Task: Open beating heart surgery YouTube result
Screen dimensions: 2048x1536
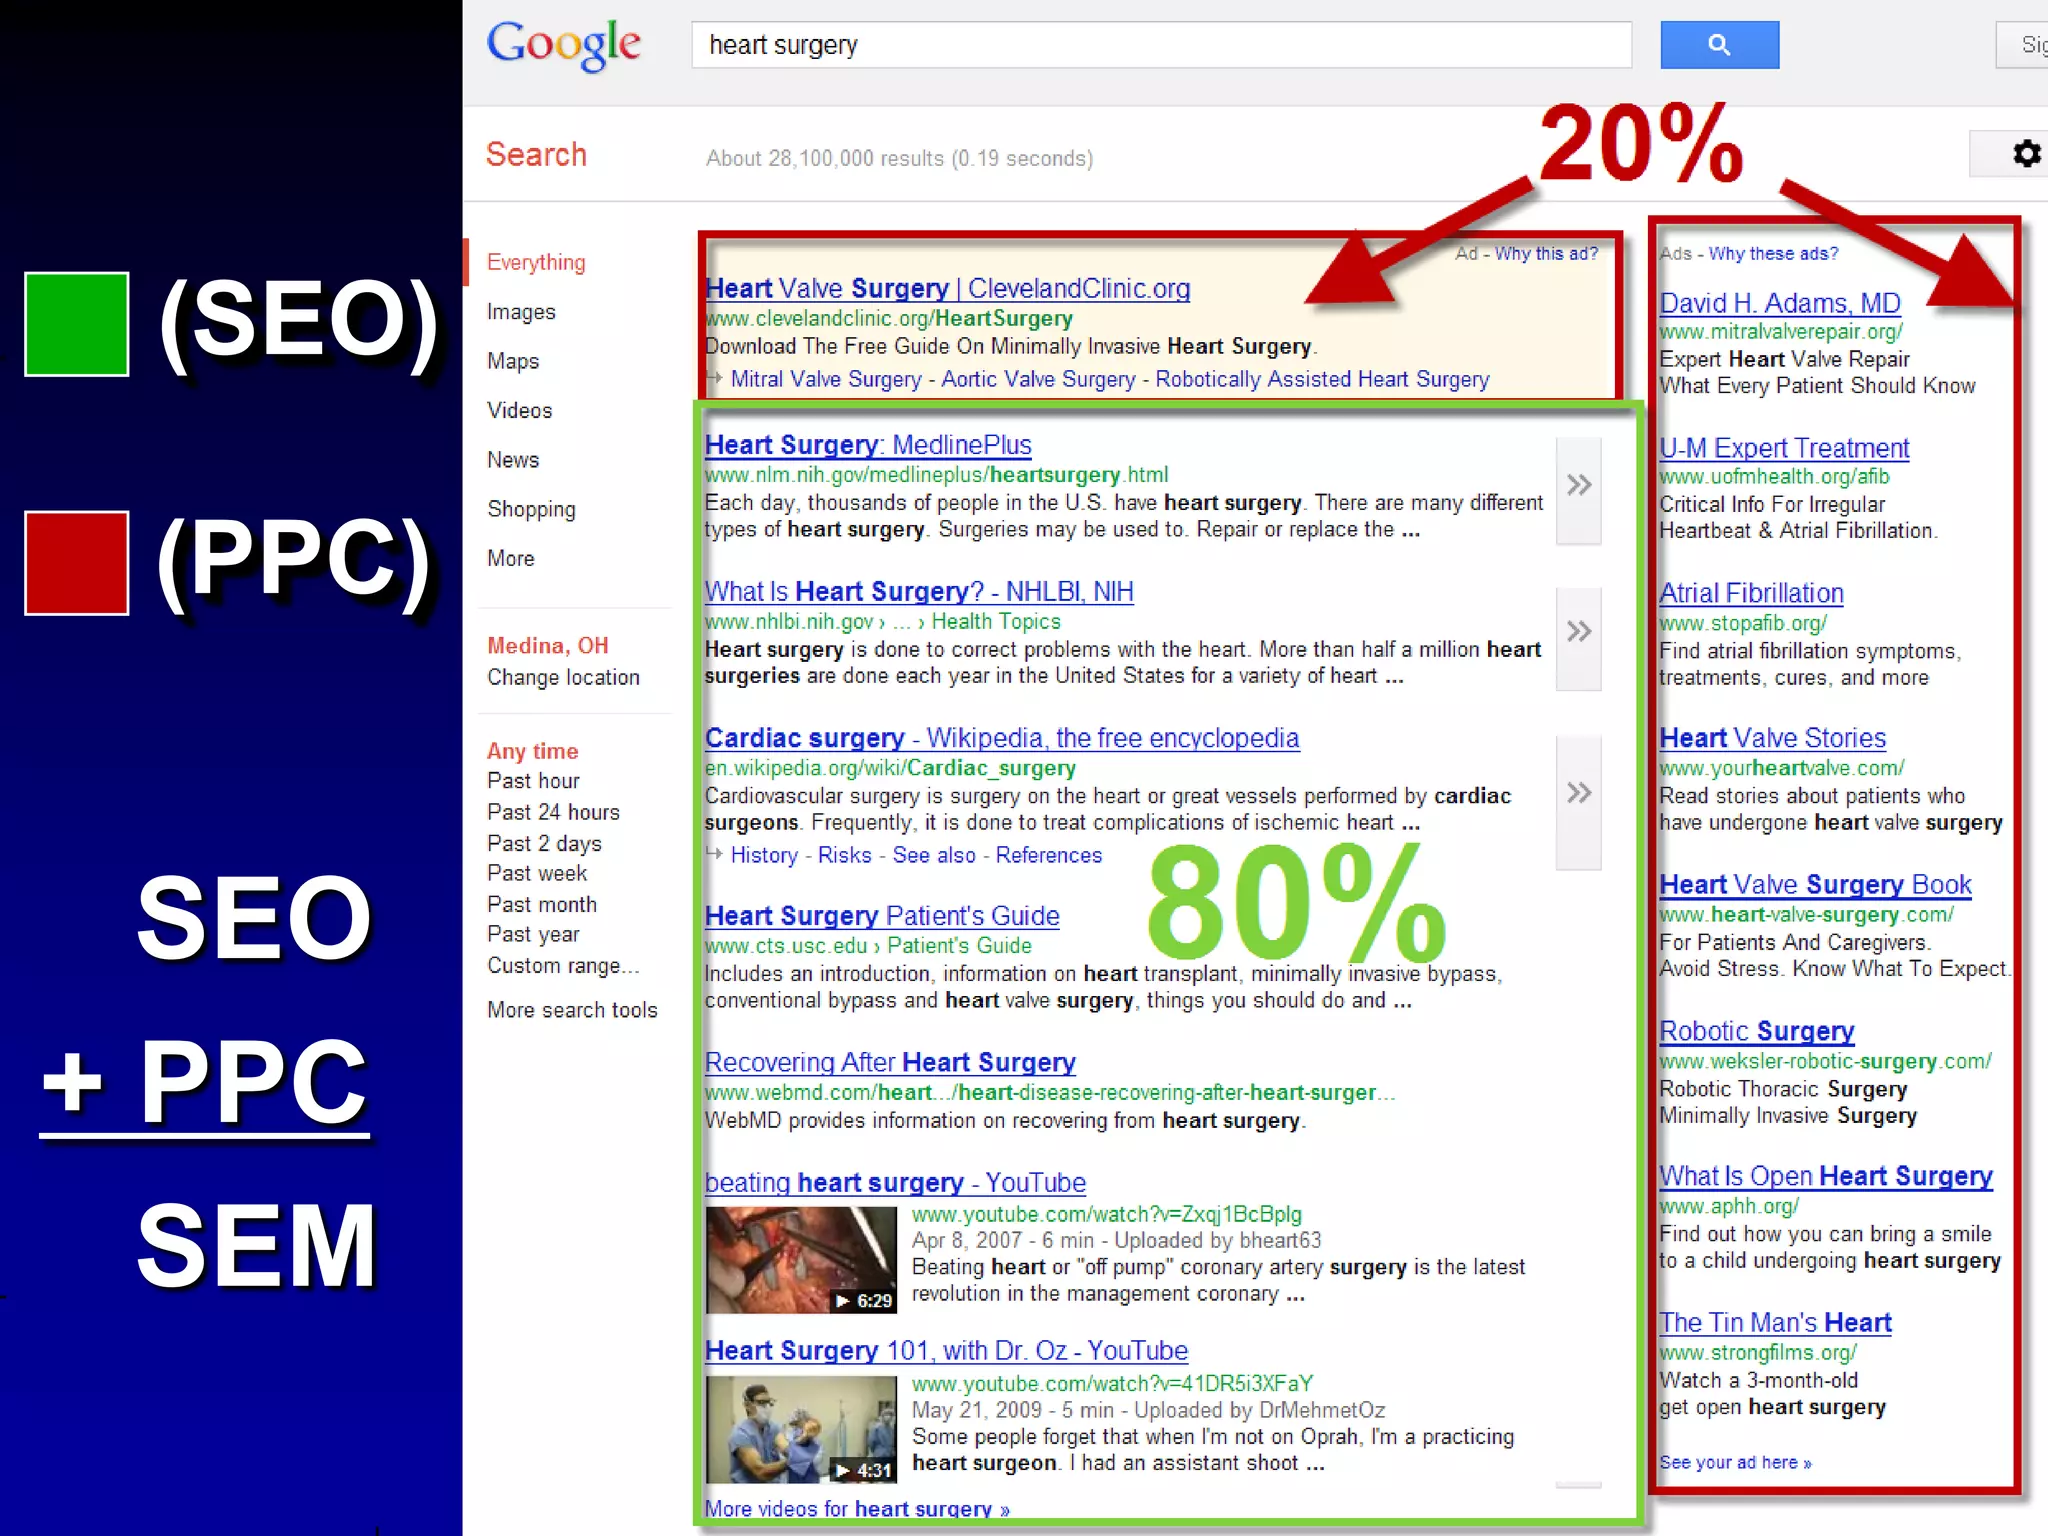Action: coord(895,1183)
